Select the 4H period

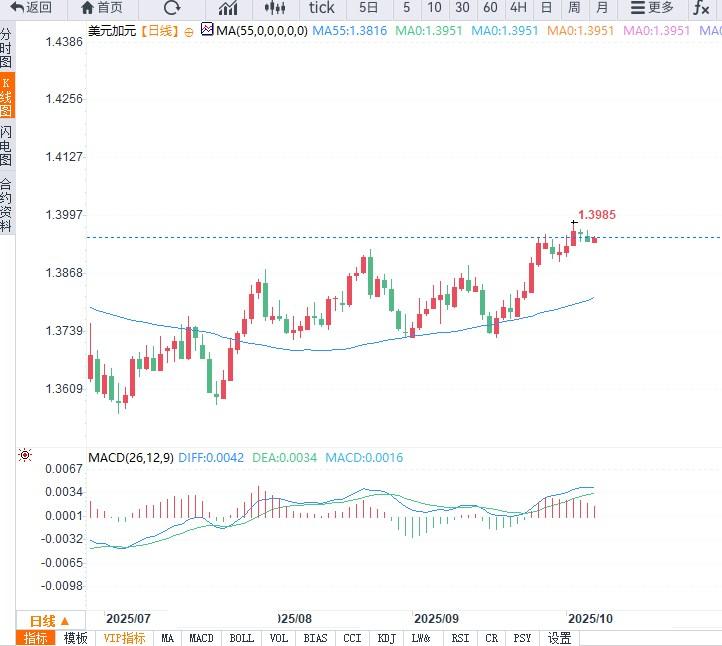518,8
